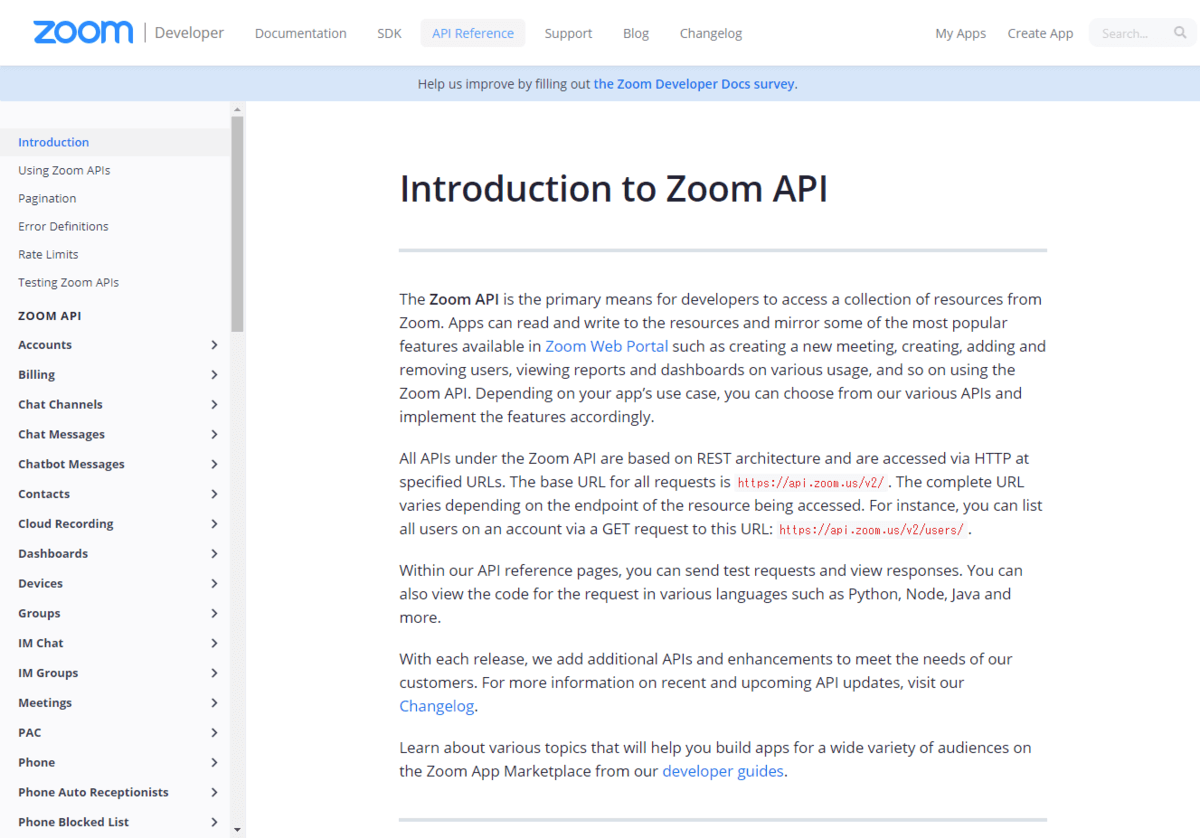This screenshot has width=1200, height=838.
Task: Click Create App
Action: (1040, 33)
